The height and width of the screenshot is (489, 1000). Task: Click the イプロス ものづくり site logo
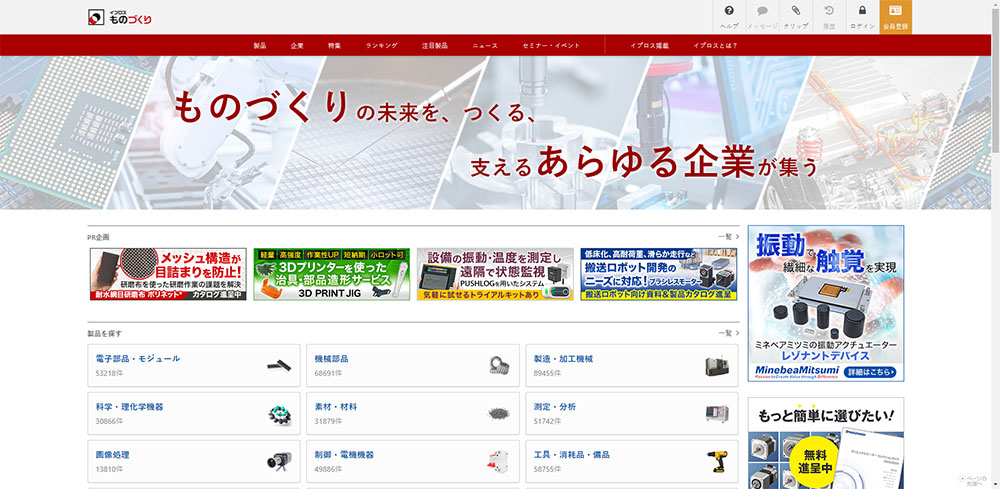120,17
